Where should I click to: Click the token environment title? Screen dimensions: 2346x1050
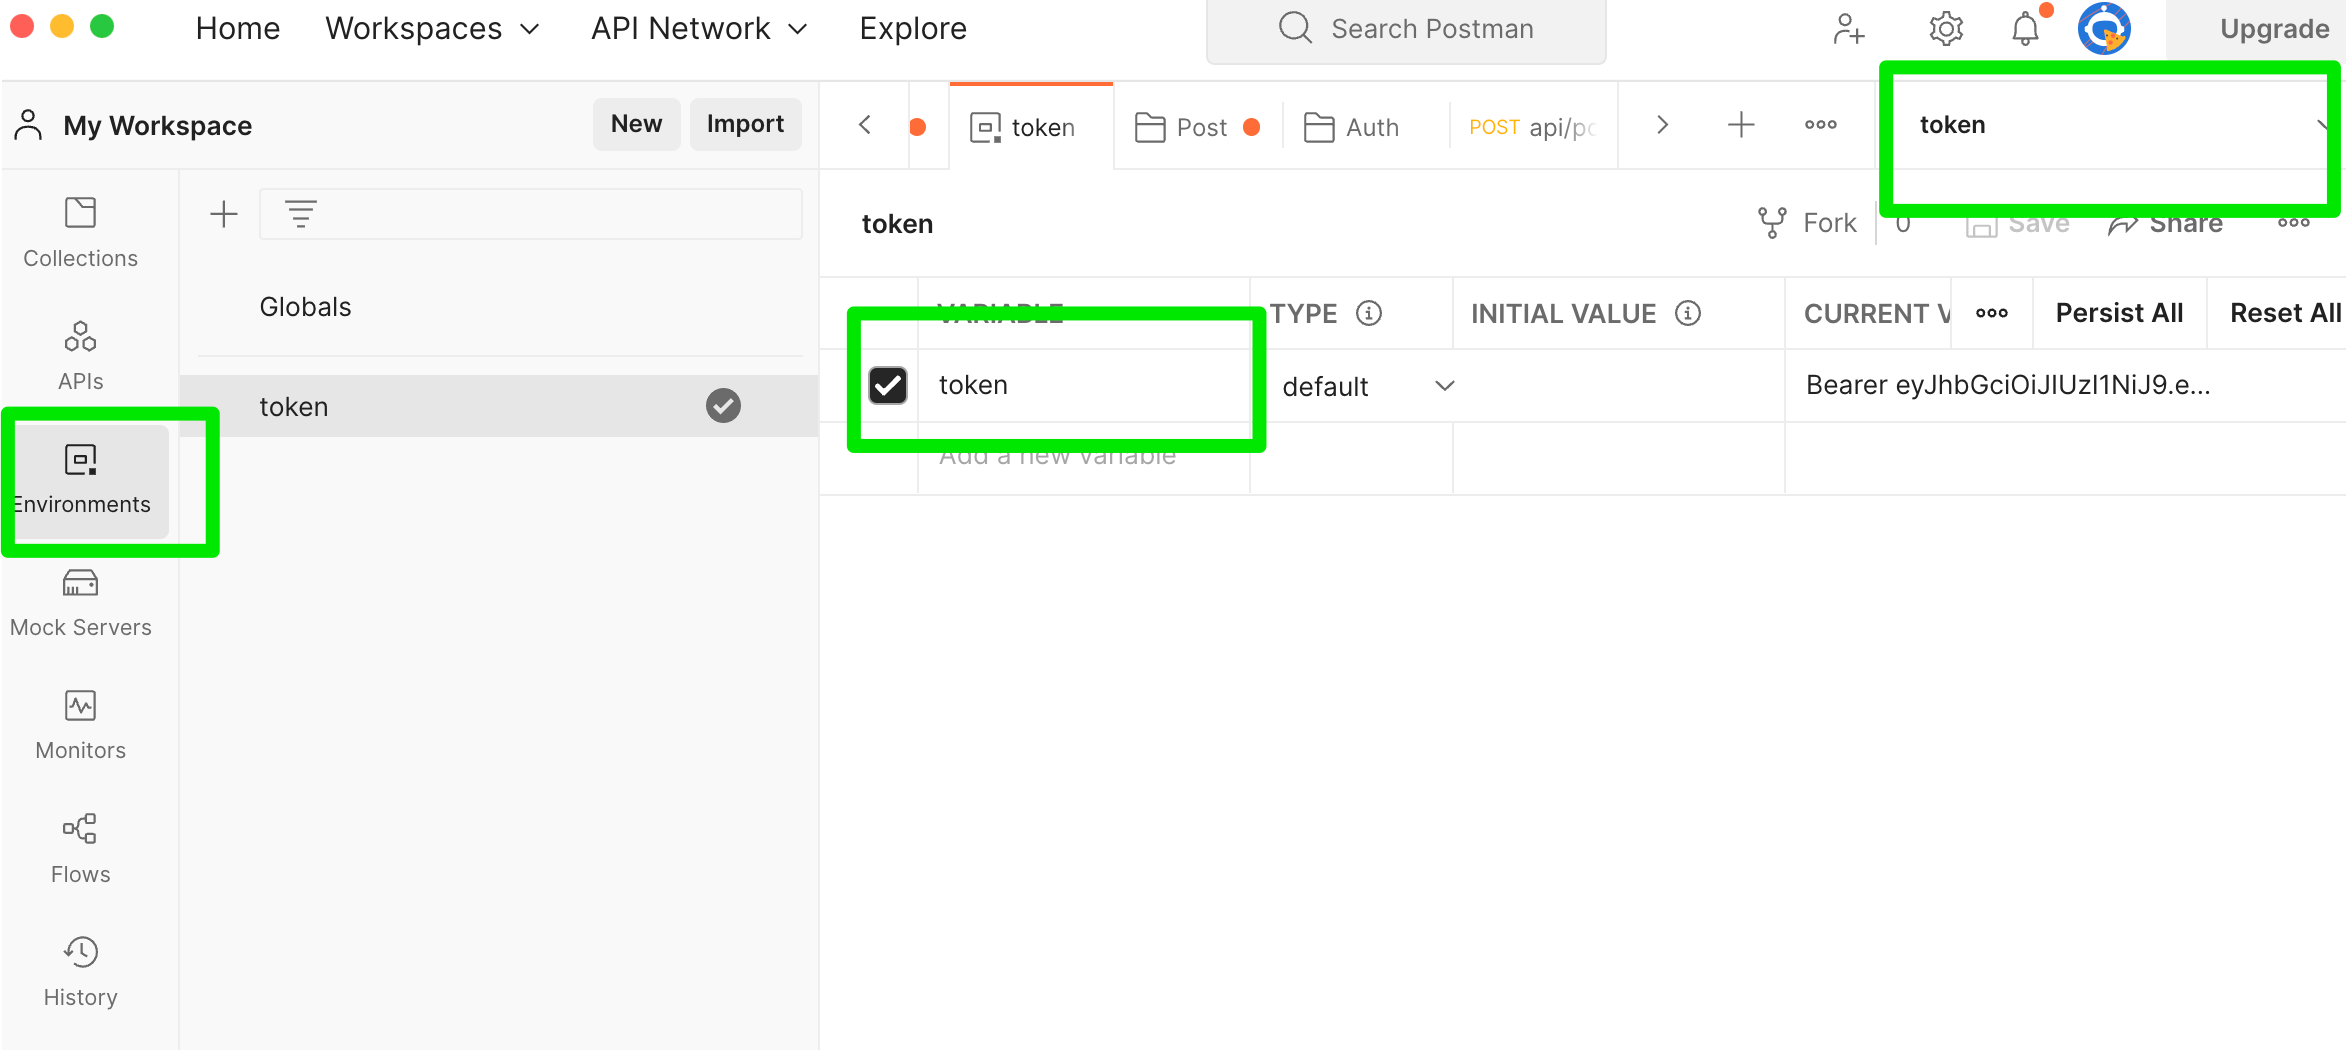point(897,224)
